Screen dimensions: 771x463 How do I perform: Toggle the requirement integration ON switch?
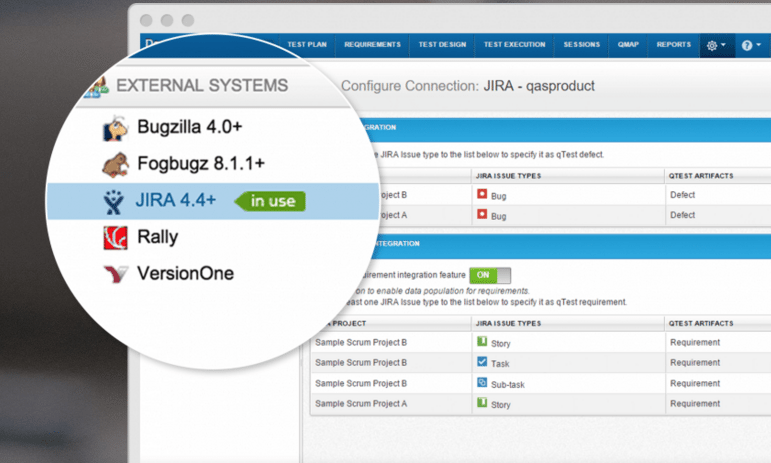[490, 275]
